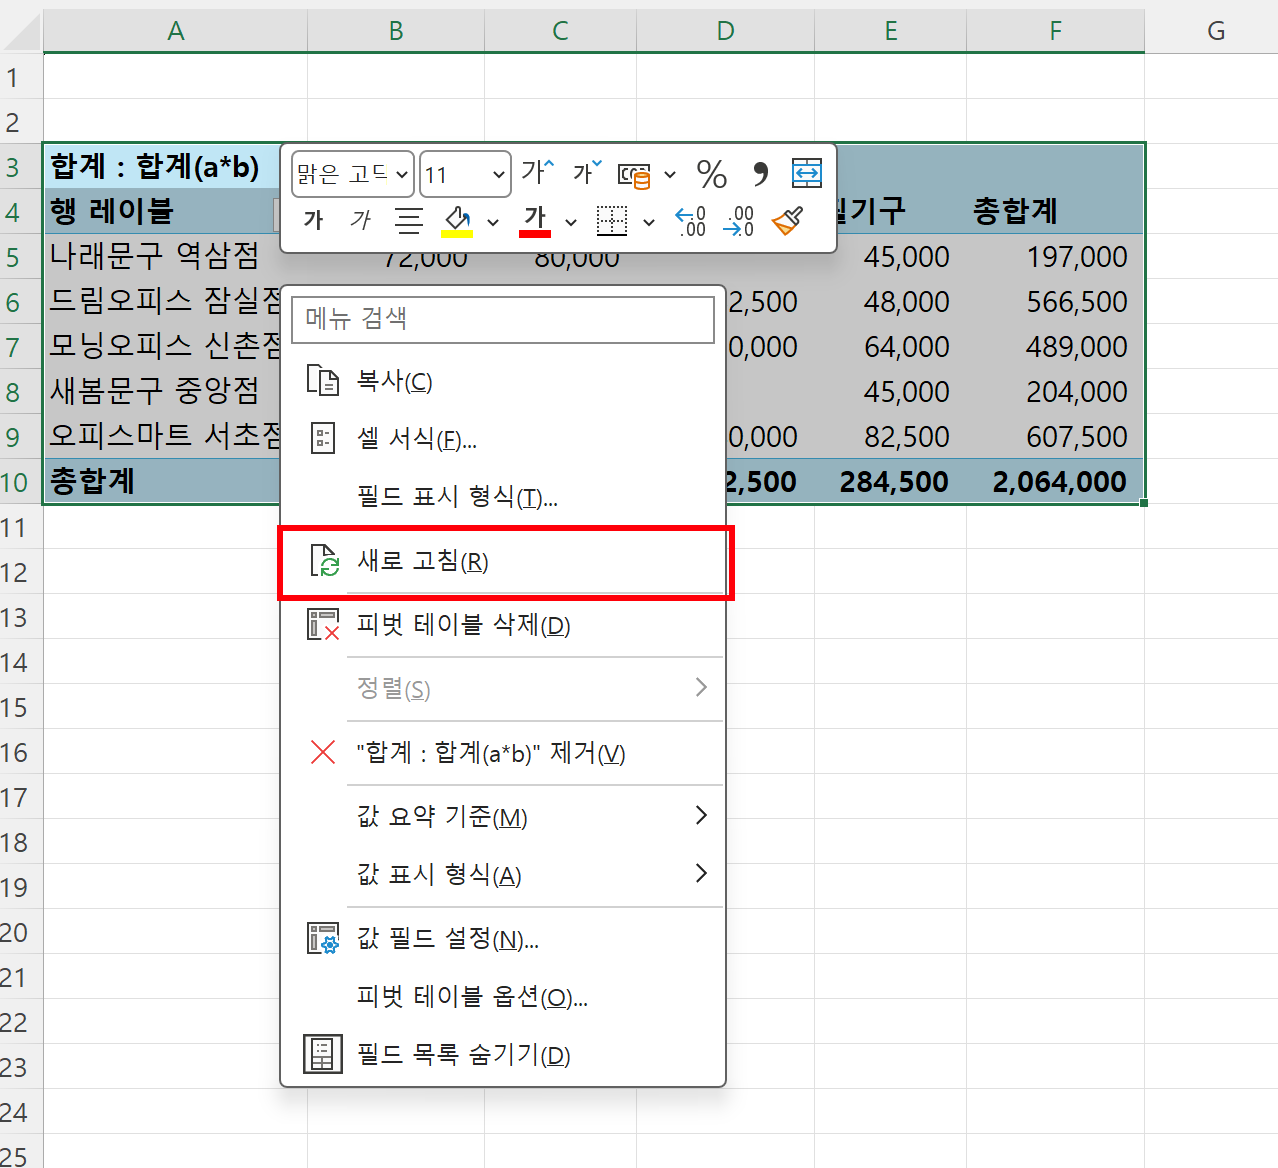Remove "합계 : 합계(a*b)" field
Screen dimensions: 1278x1168
coord(503,753)
